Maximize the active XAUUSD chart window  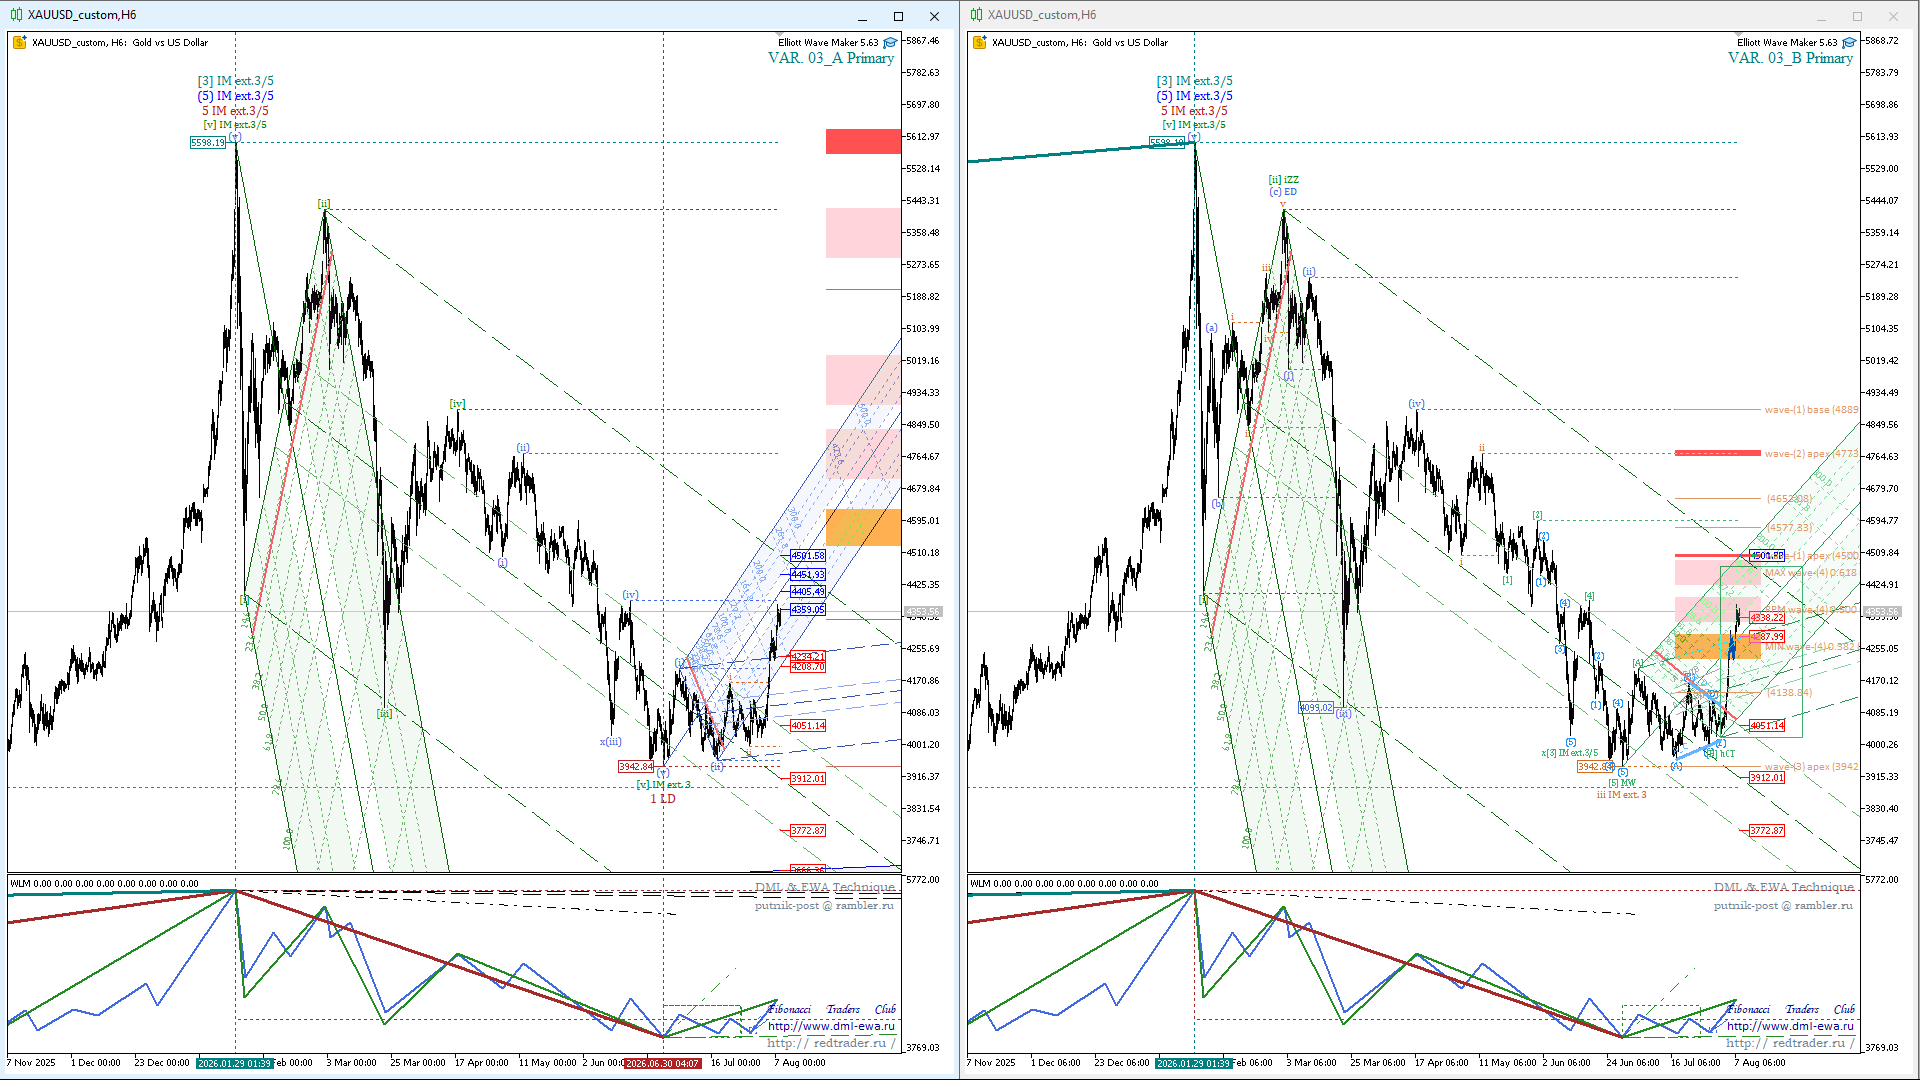coord(898,16)
